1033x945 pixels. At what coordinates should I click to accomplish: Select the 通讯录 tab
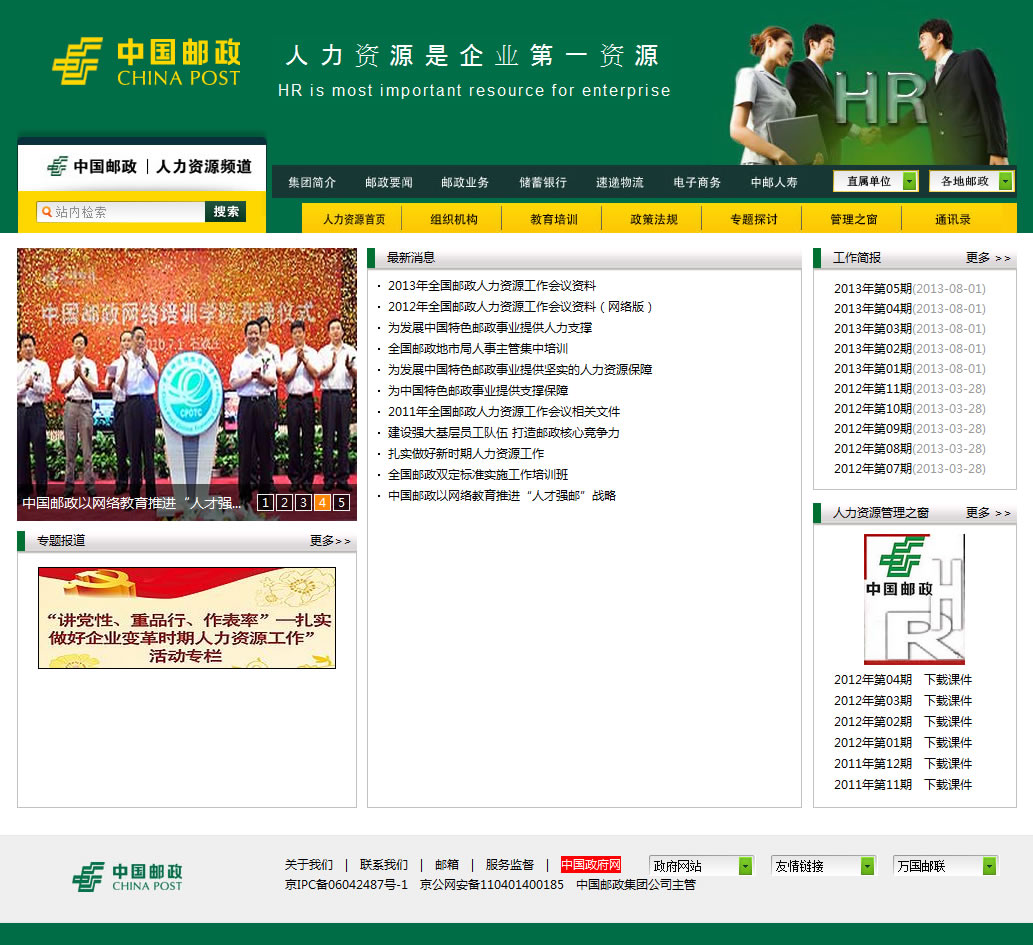click(953, 219)
